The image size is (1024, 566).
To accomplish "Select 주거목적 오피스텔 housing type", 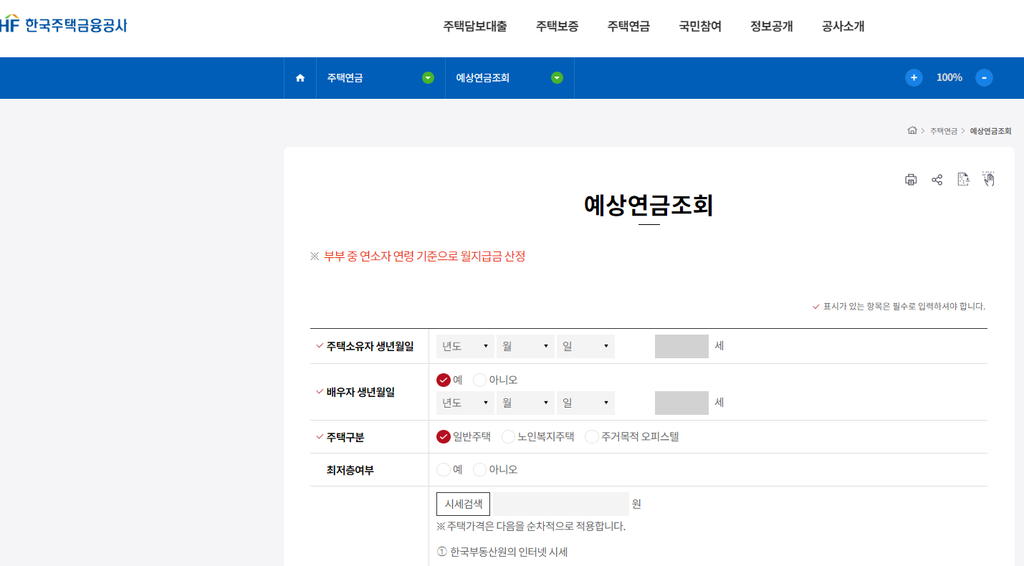I will (592, 437).
